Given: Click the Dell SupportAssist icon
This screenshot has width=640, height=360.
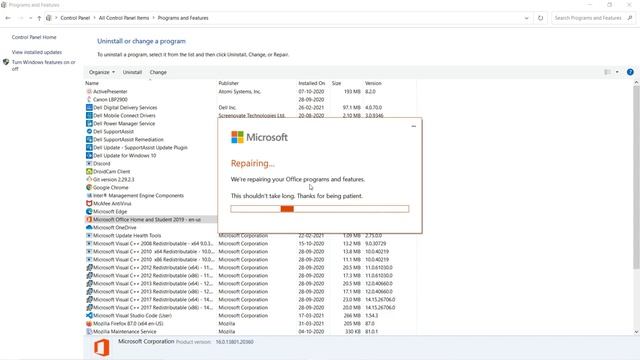Looking at the screenshot, I should 89,131.
